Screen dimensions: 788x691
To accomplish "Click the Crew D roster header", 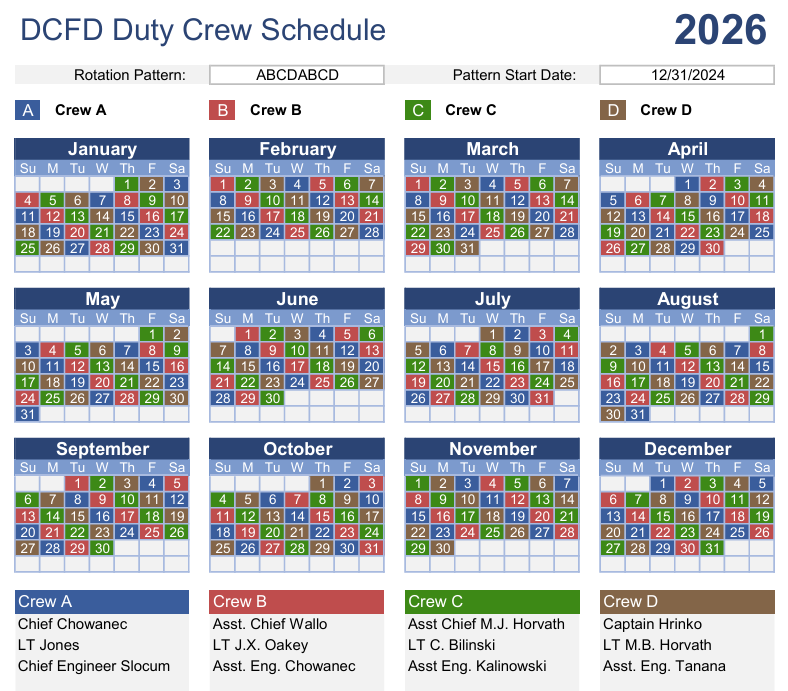I will tap(687, 602).
